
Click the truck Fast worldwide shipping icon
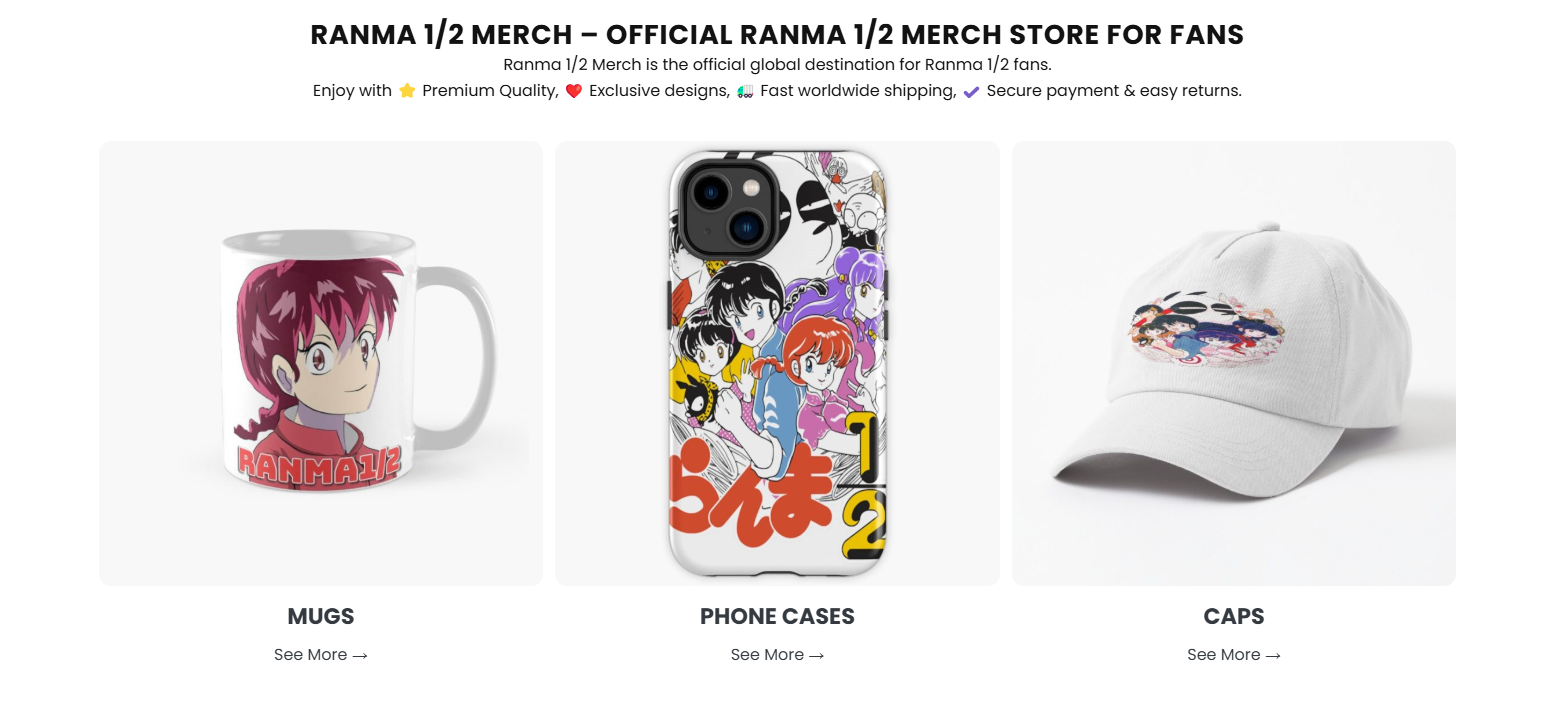click(x=742, y=90)
